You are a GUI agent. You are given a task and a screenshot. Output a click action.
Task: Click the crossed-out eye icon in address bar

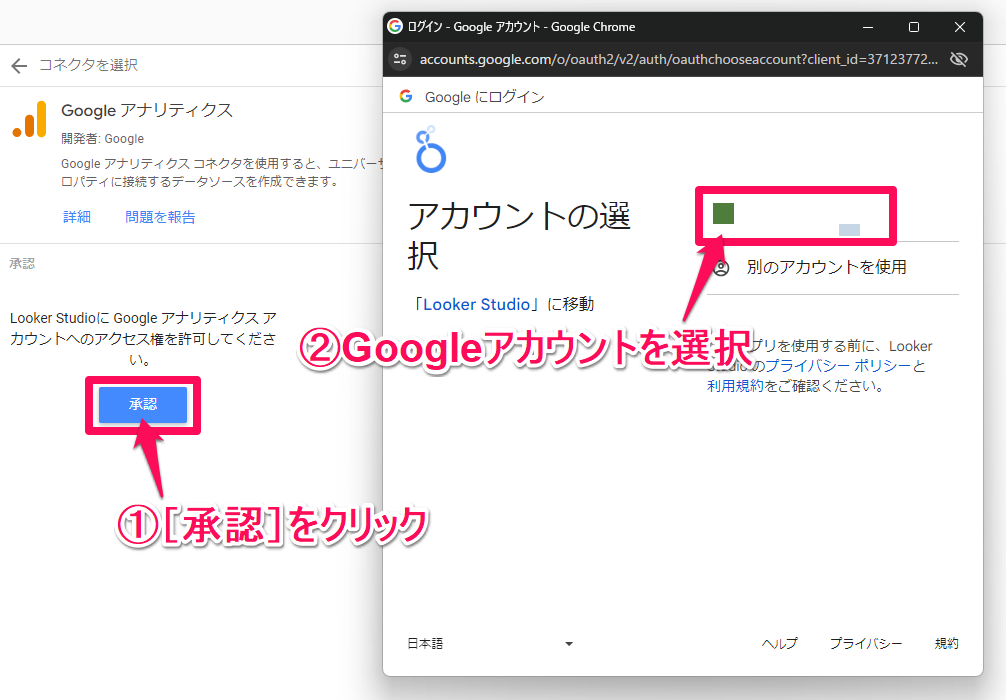[959, 59]
